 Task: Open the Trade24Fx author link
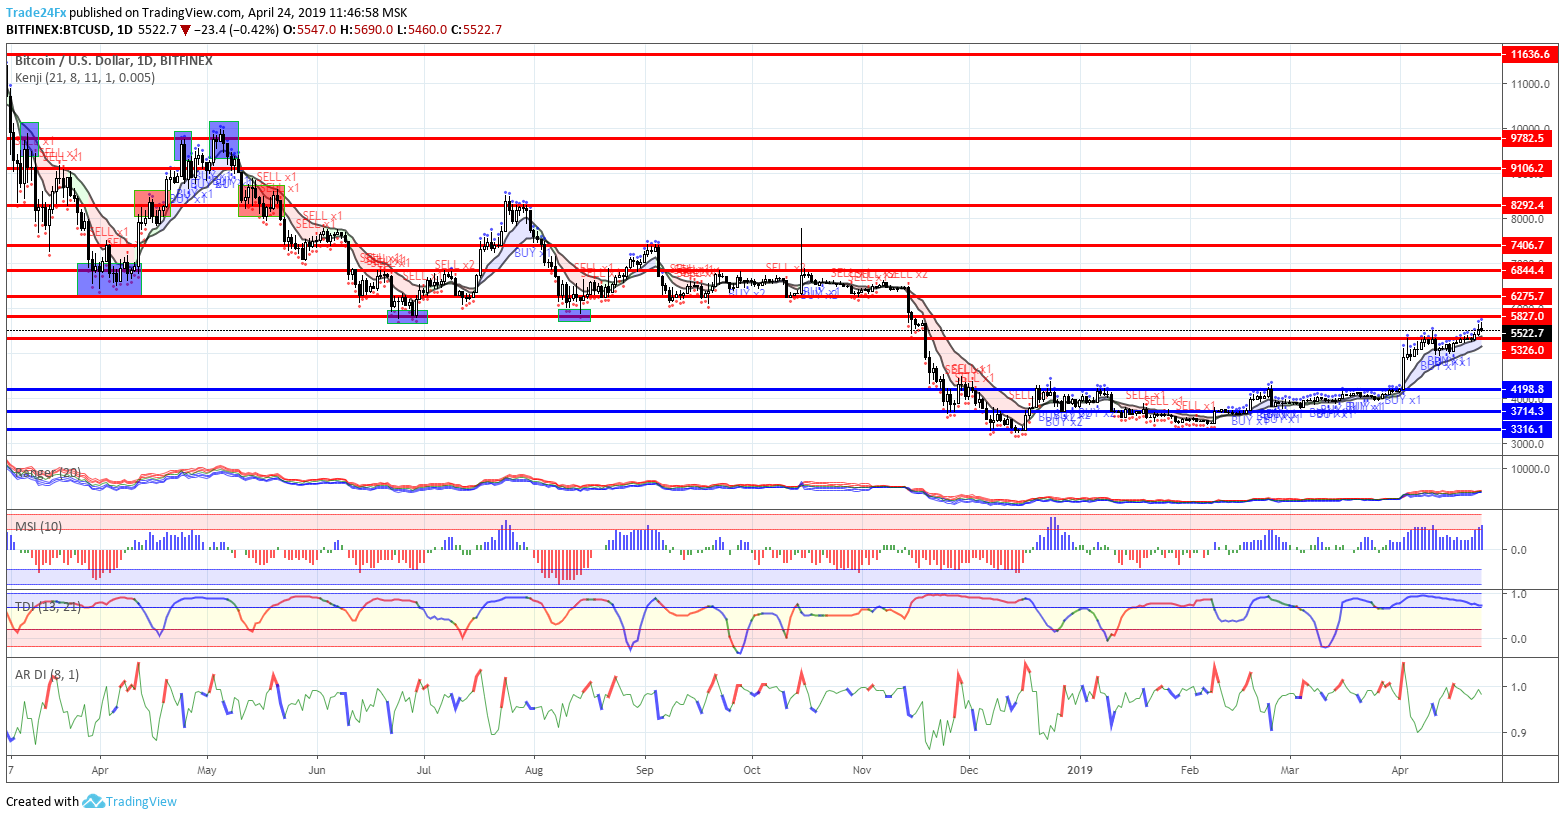[x=36, y=13]
